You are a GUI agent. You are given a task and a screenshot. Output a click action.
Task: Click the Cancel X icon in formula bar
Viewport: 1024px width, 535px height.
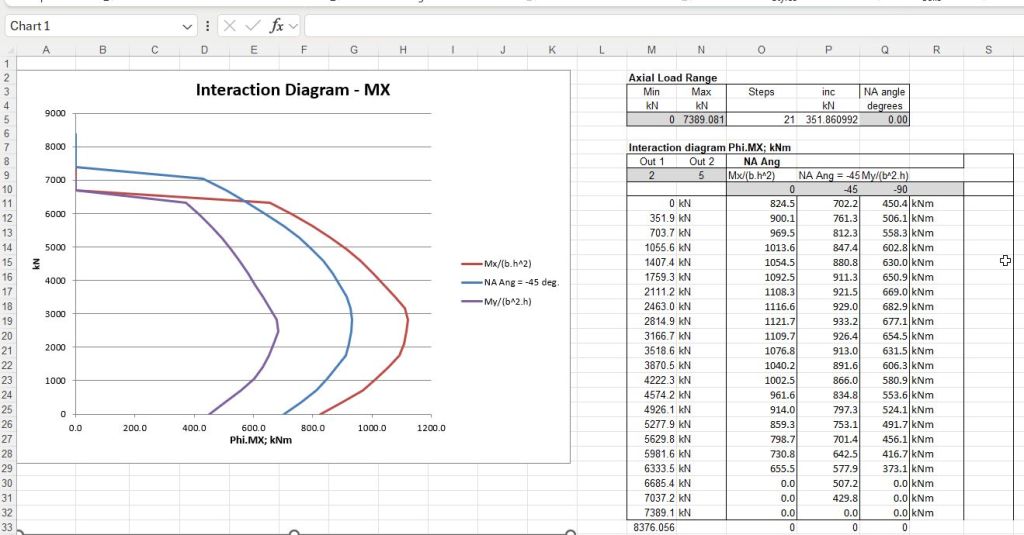tap(230, 26)
